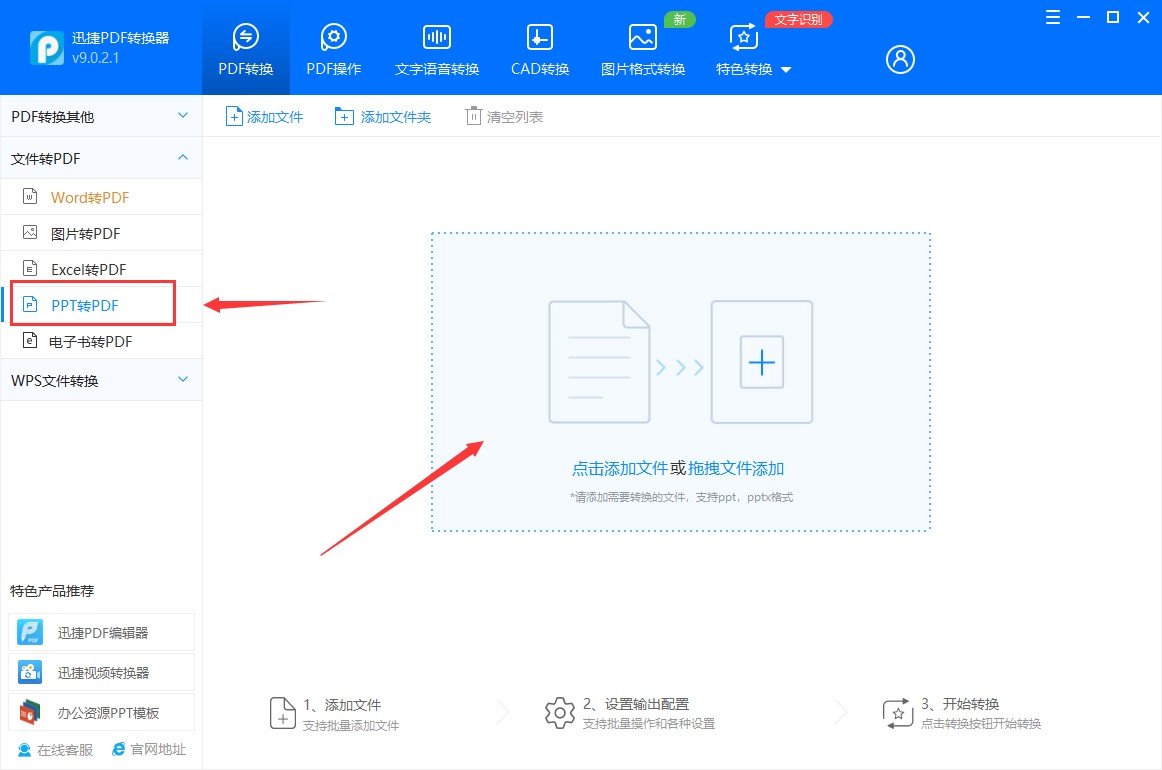Click the 迅捷PDF编辑器 product icon
Screen dimensions: 1162x770
30,632
